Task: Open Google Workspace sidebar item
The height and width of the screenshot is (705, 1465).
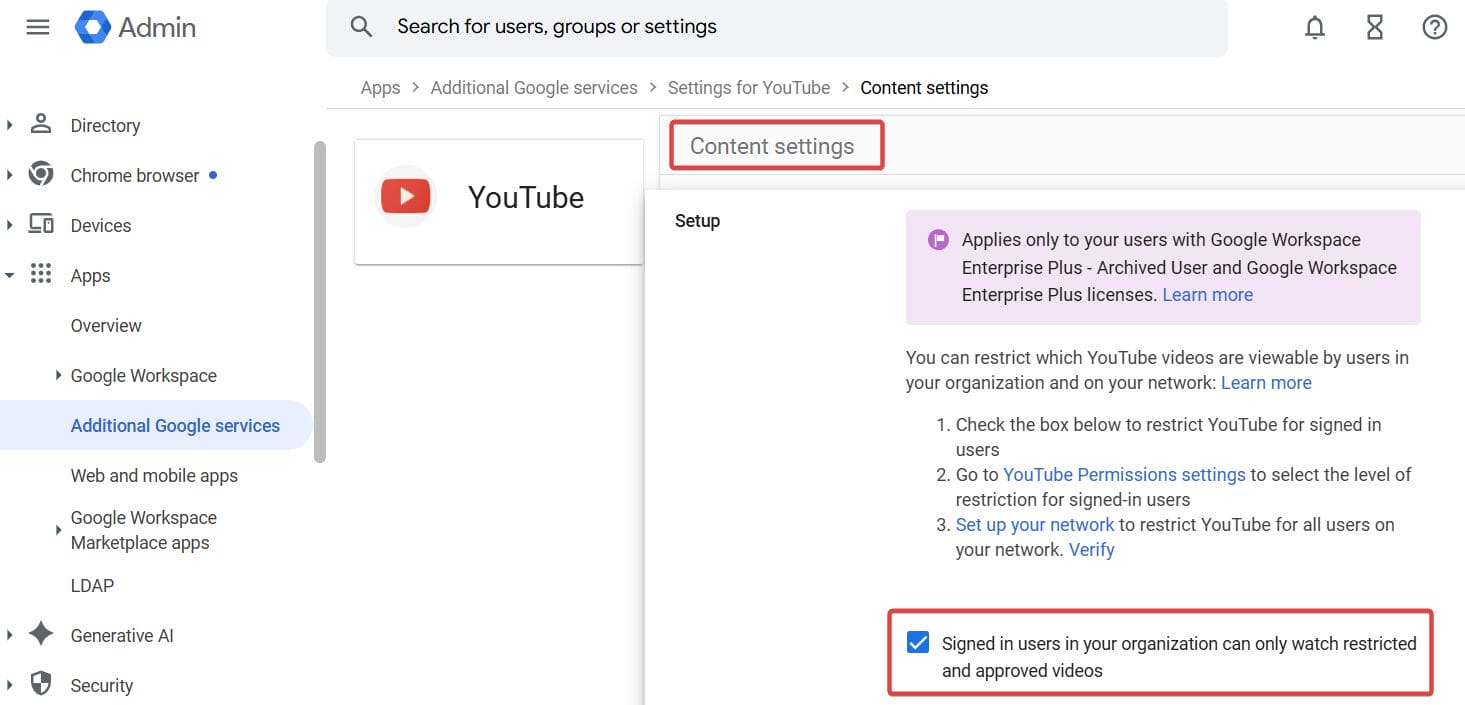Action: coord(143,376)
